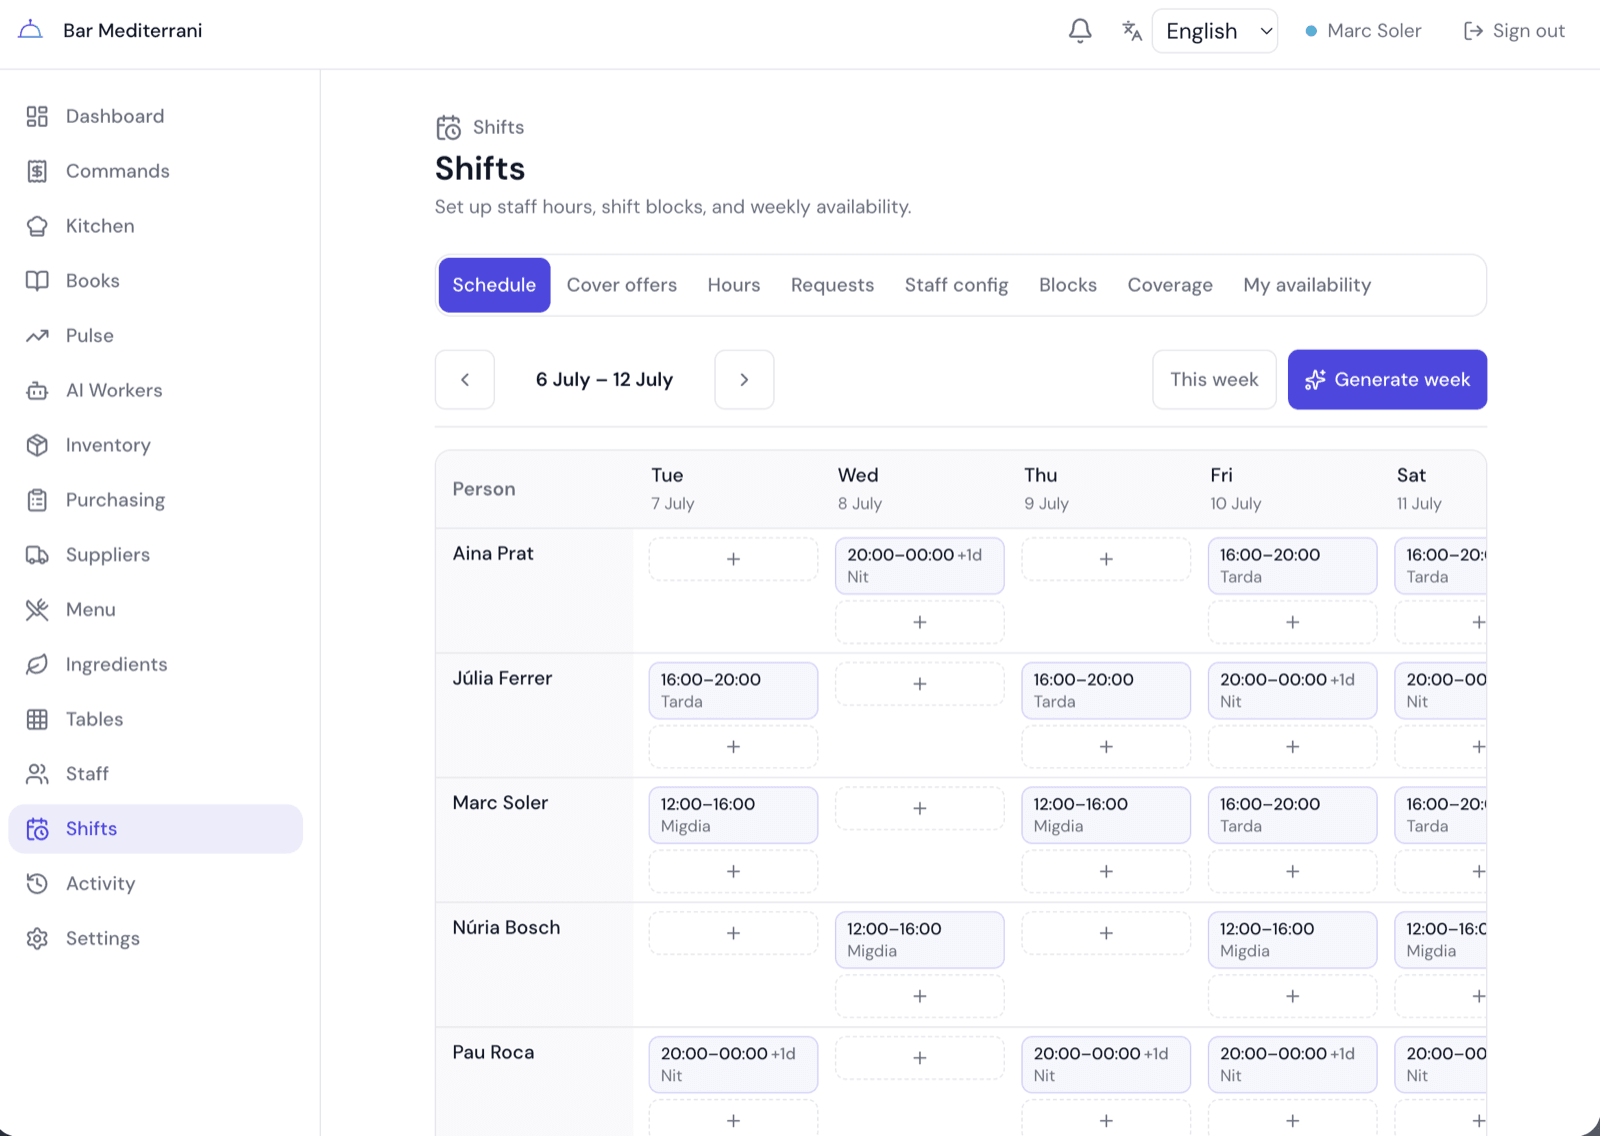Open AI Workers robot icon
Screen dimensions: 1600x1136
37,391
